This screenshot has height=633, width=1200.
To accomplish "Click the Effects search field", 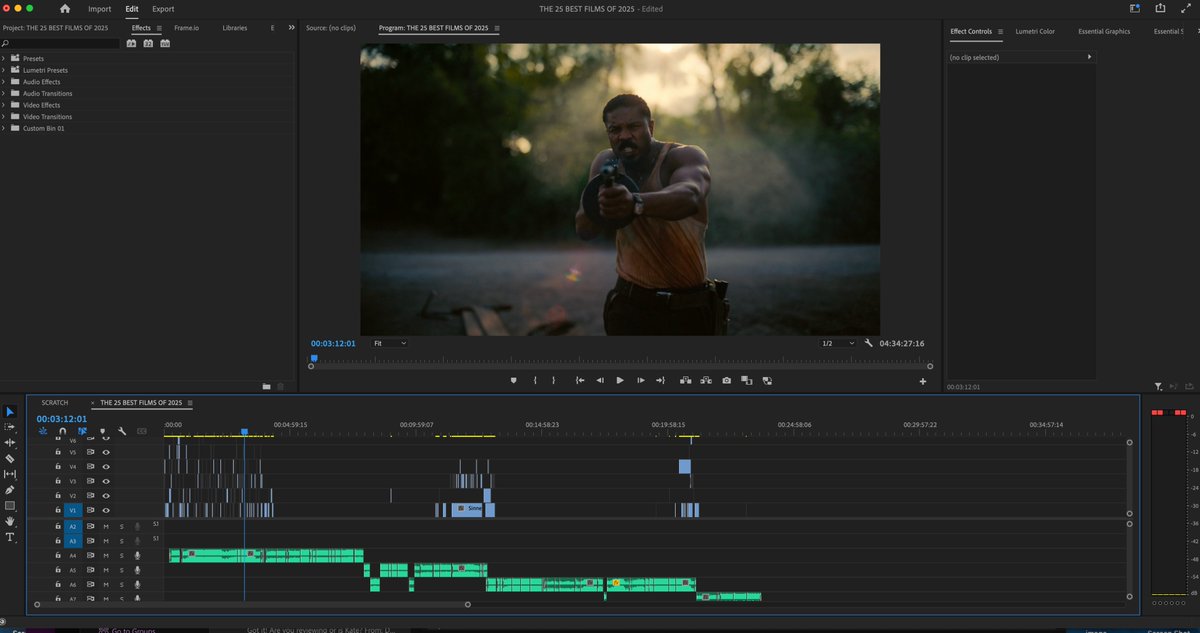I will 60,43.
